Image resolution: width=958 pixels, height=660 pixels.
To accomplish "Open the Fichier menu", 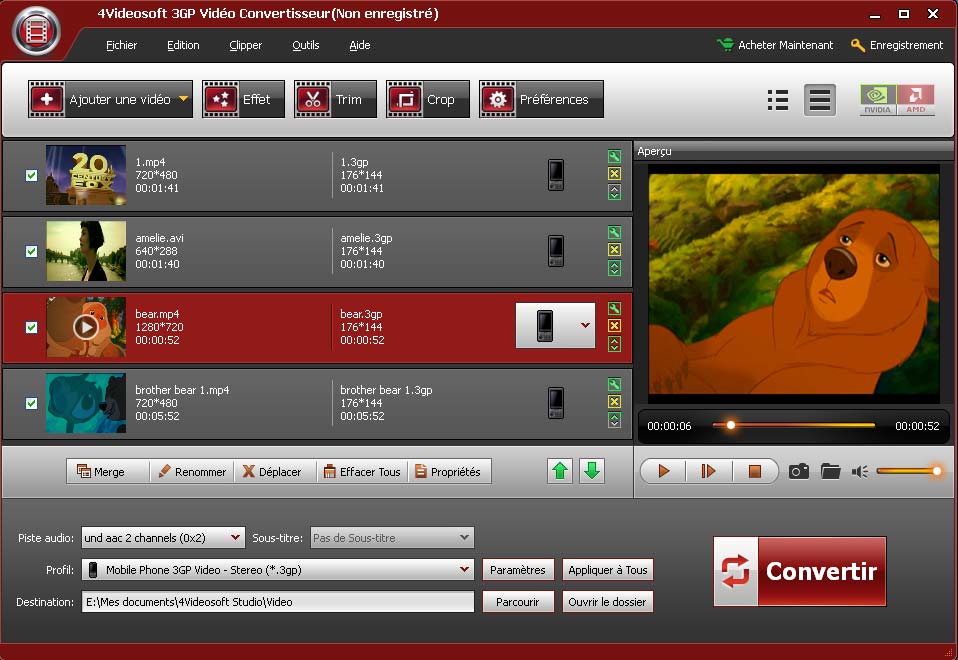I will pyautogui.click(x=121, y=45).
